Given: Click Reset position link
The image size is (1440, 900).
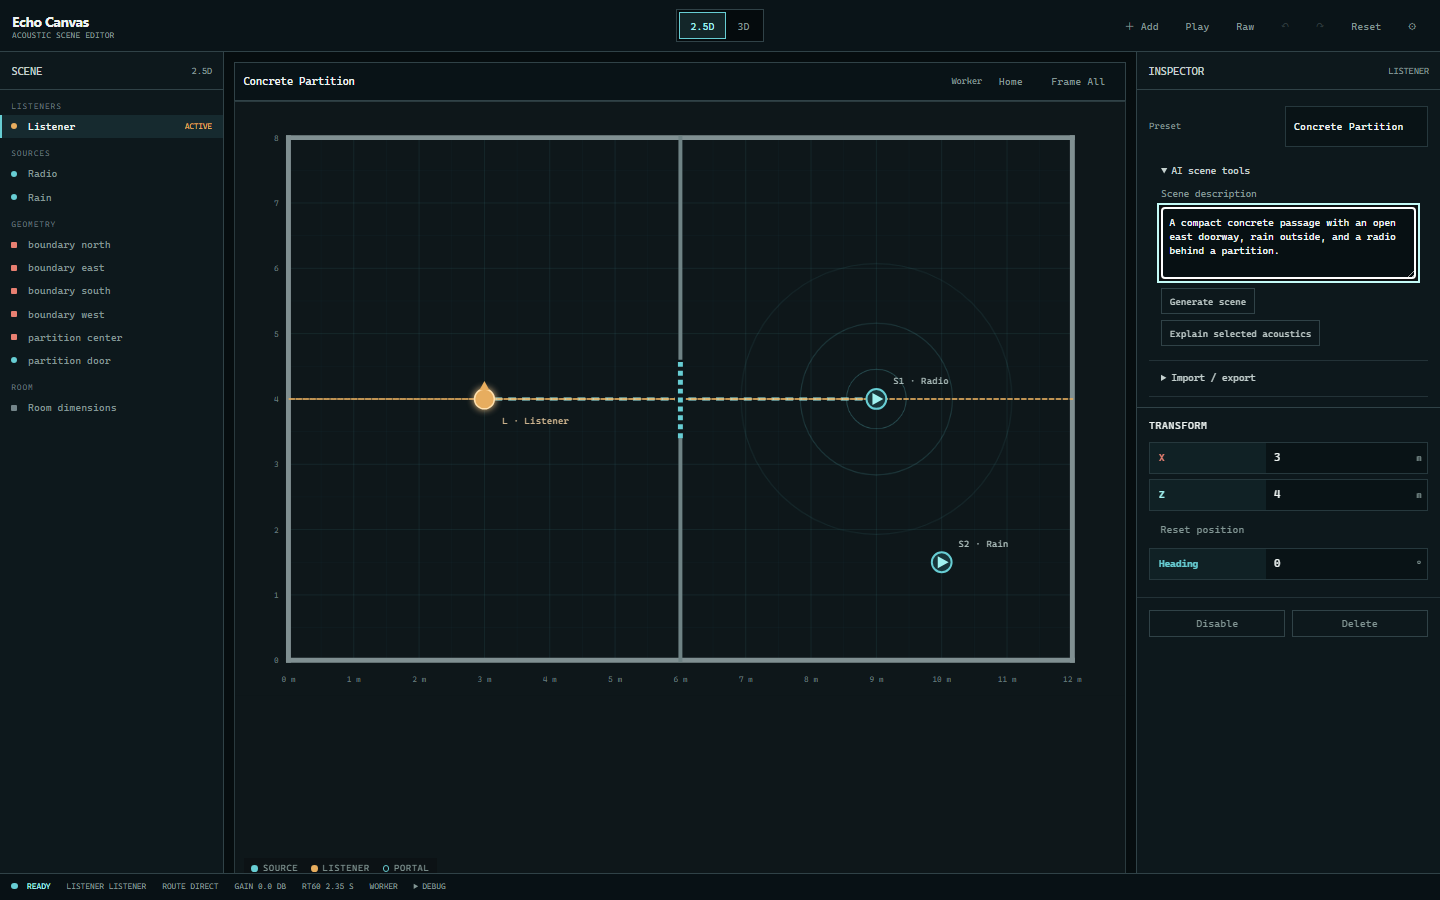Looking at the screenshot, I should (1202, 530).
